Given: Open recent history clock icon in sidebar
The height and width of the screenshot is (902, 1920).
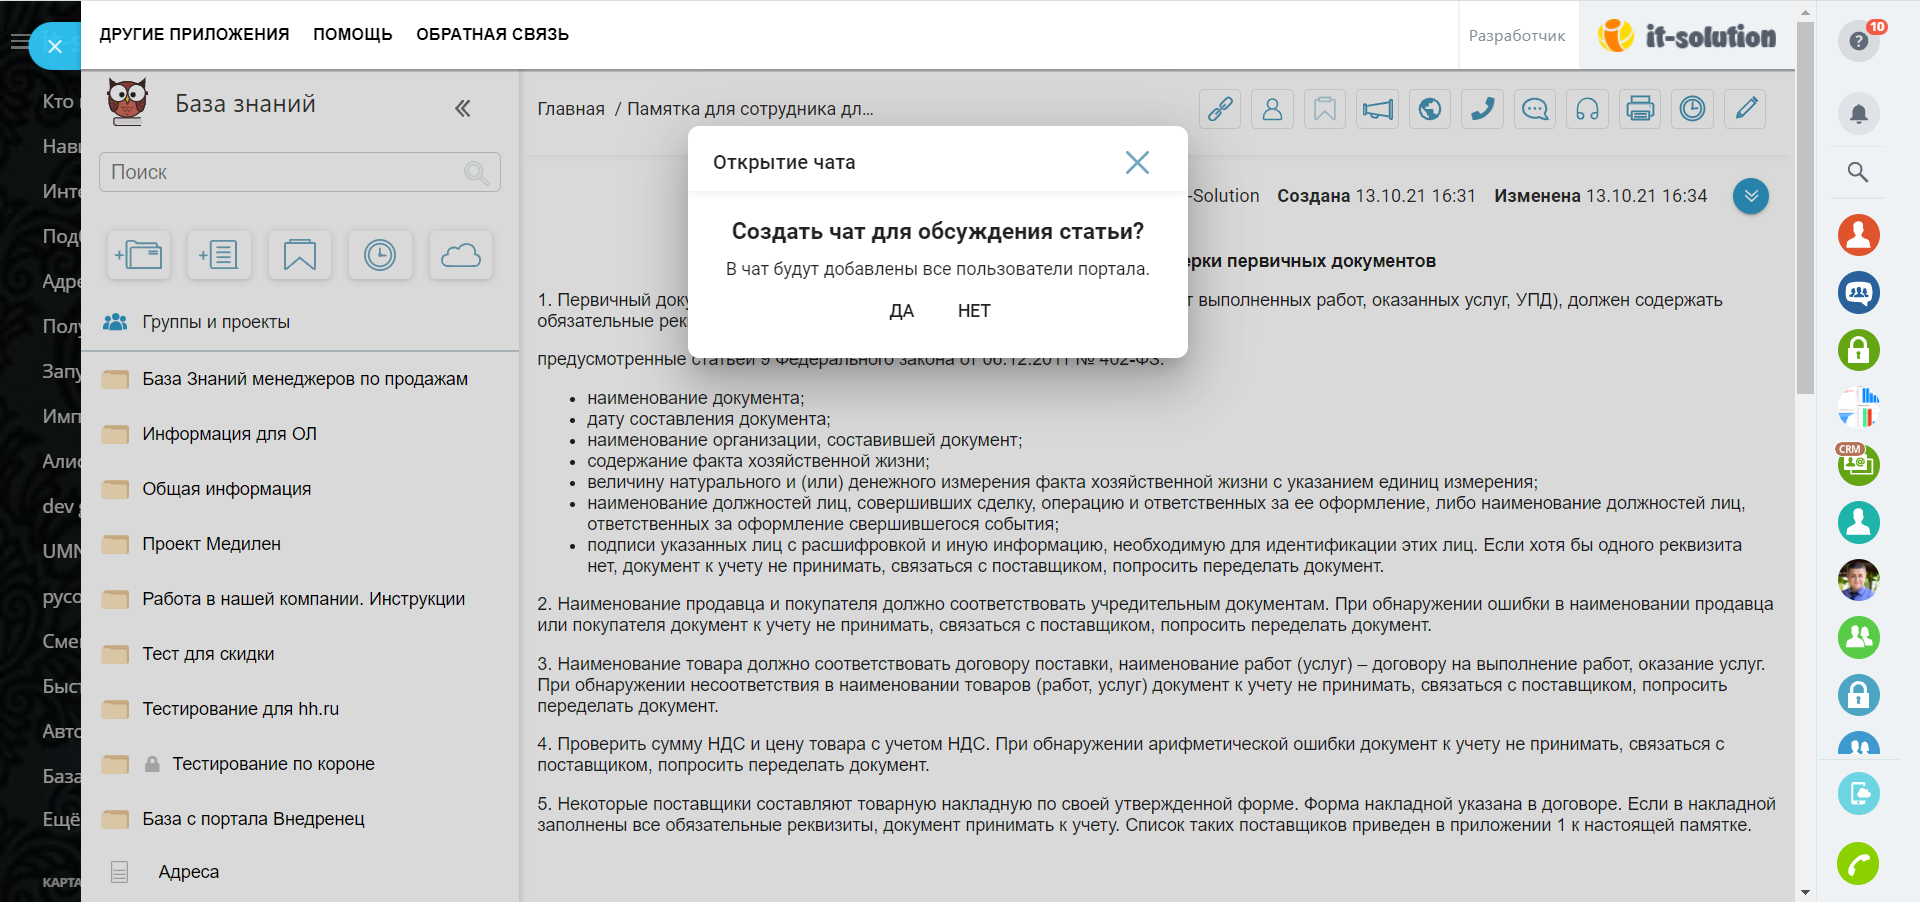Looking at the screenshot, I should (380, 255).
